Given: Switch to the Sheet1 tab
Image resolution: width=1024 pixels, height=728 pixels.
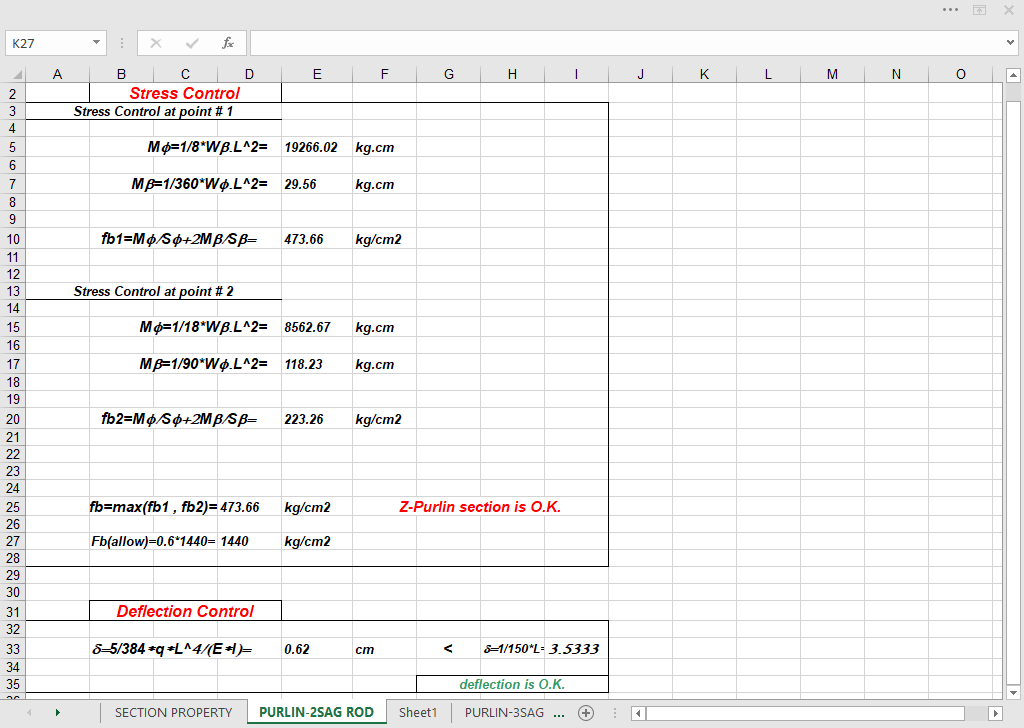Looking at the screenshot, I should pyautogui.click(x=417, y=712).
